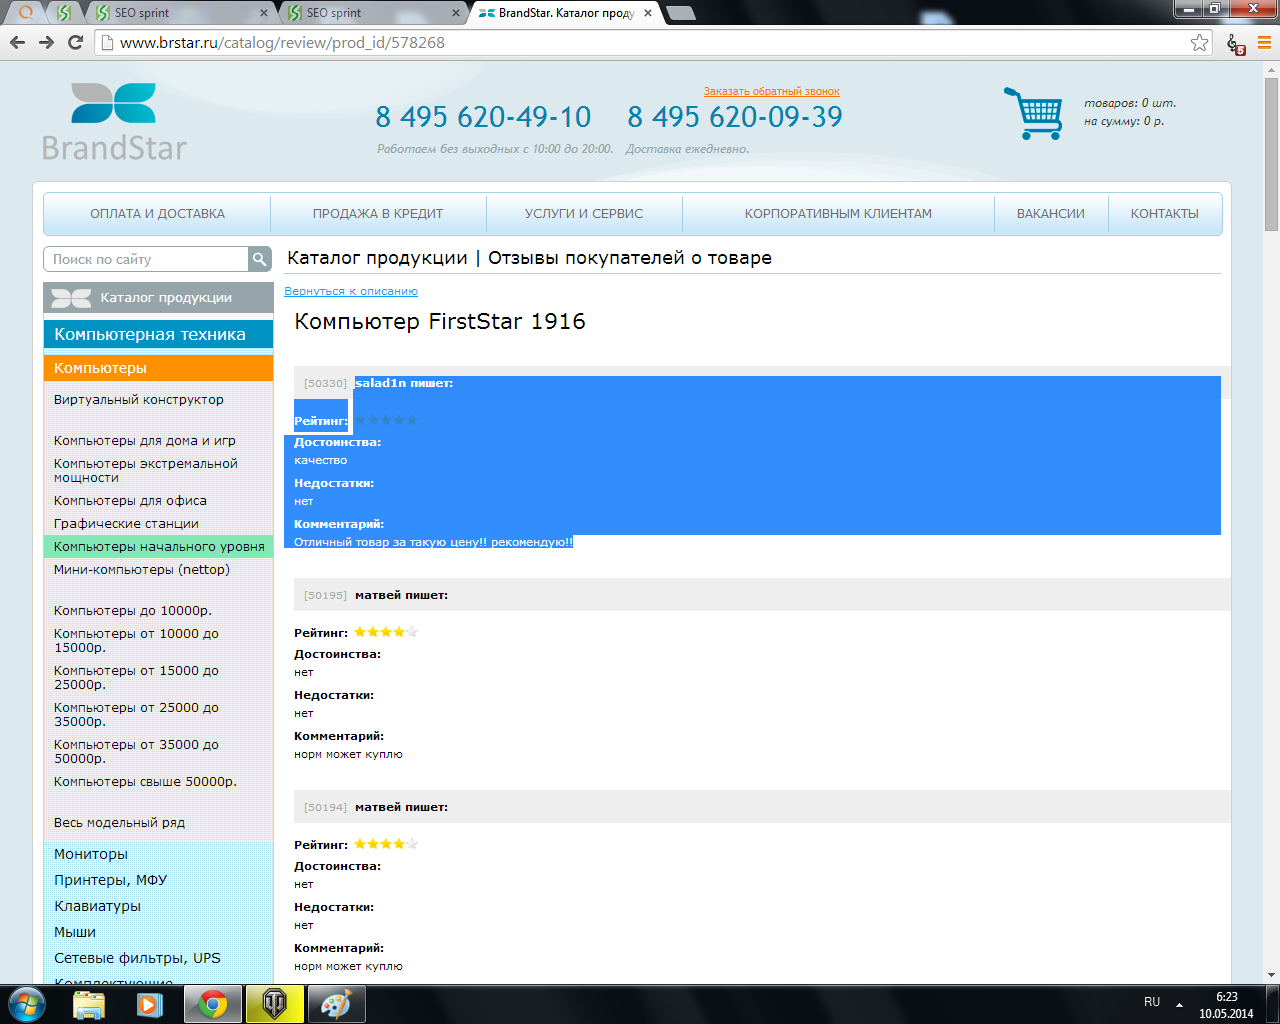Open Компьютеры от 35000 до 50000р.
This screenshot has width=1280, height=1024.
coord(136,751)
